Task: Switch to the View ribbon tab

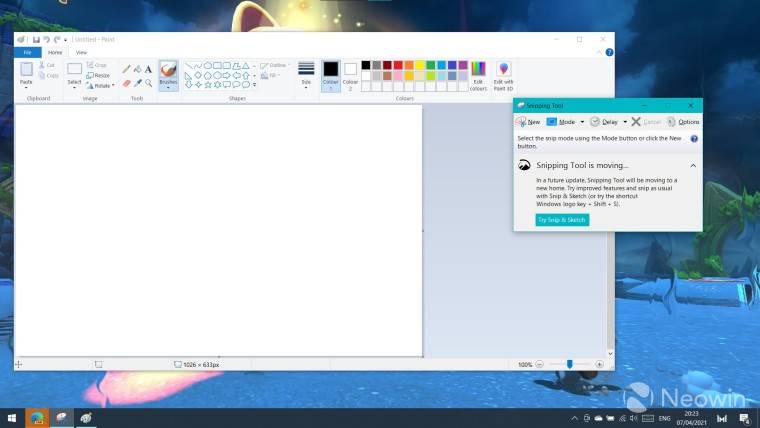Action: click(81, 52)
